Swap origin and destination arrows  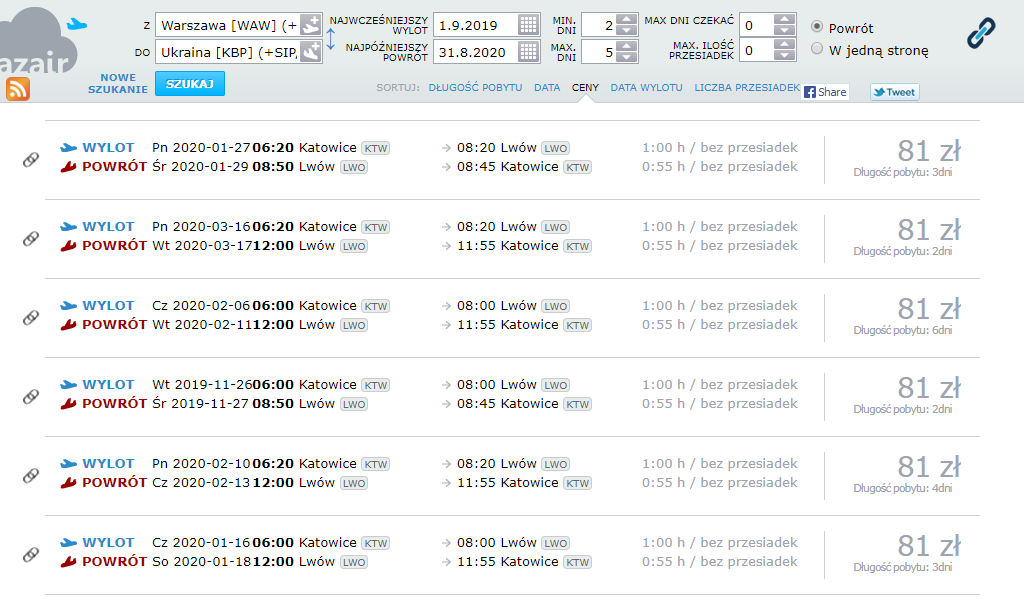click(330, 39)
